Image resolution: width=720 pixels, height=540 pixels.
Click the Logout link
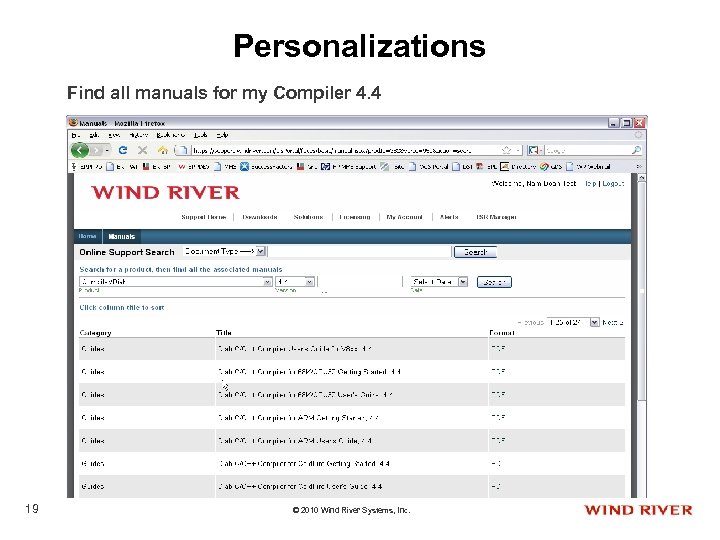613,183
